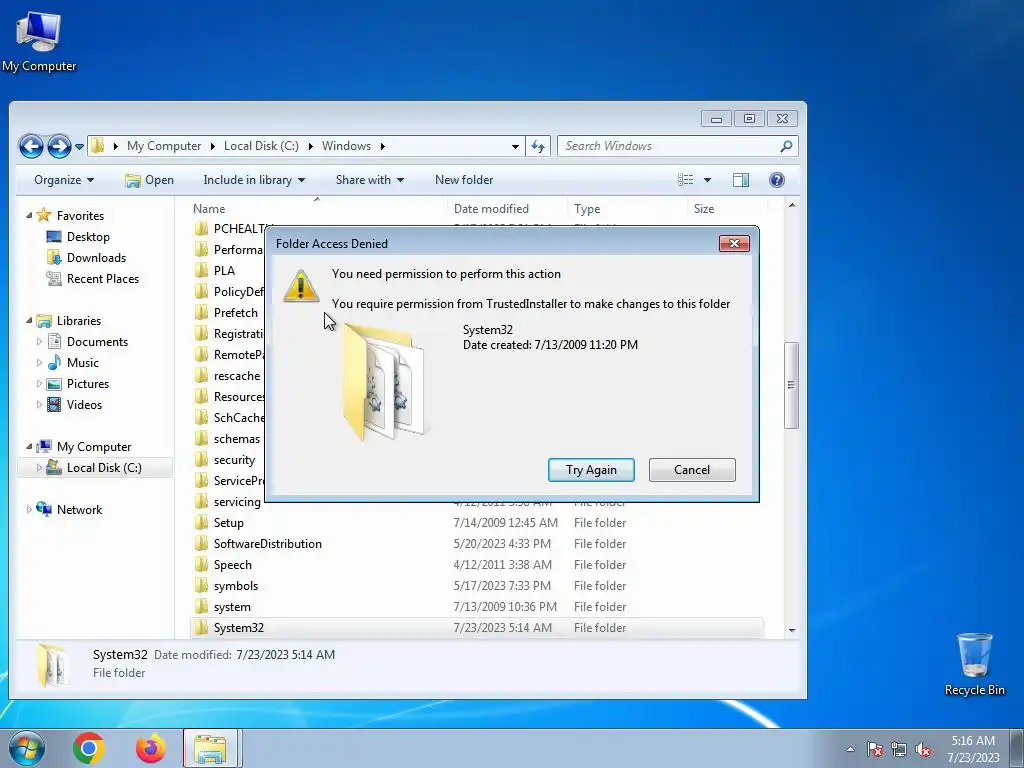Select Local Disk (C:) breadcrumb
This screenshot has height=768, width=1024.
pyautogui.click(x=261, y=146)
